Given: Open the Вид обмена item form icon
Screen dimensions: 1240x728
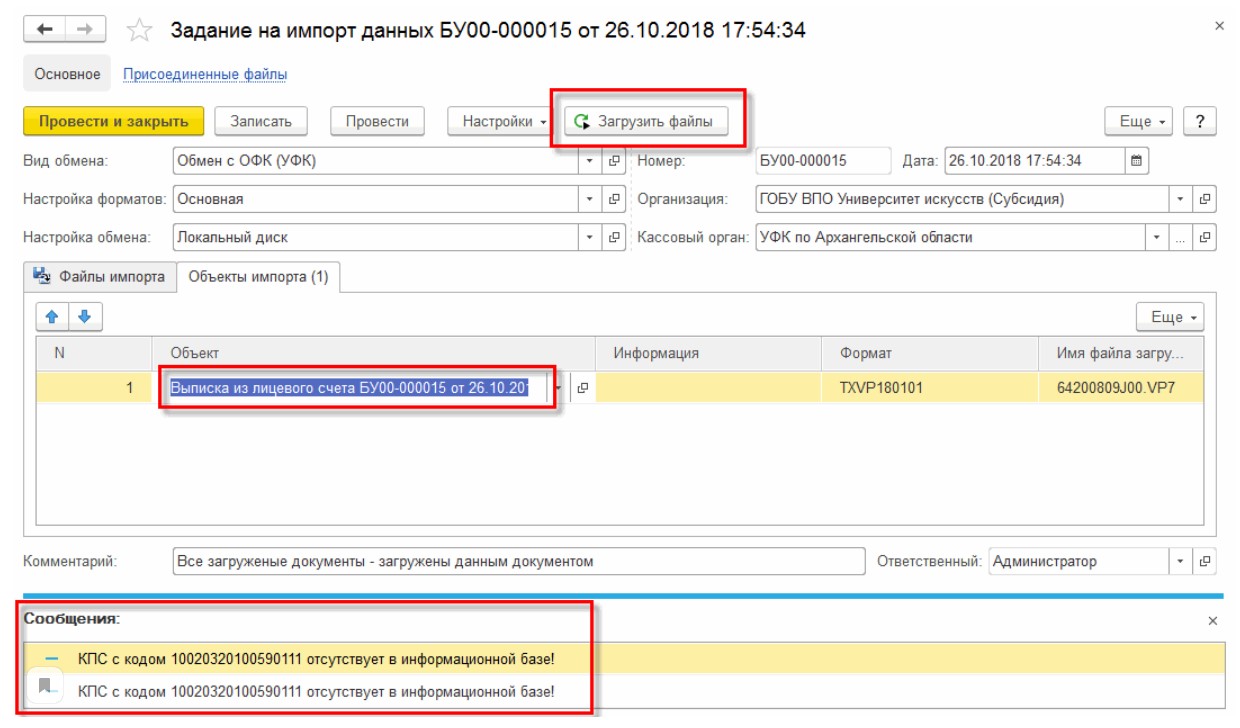Looking at the screenshot, I should [x=614, y=160].
